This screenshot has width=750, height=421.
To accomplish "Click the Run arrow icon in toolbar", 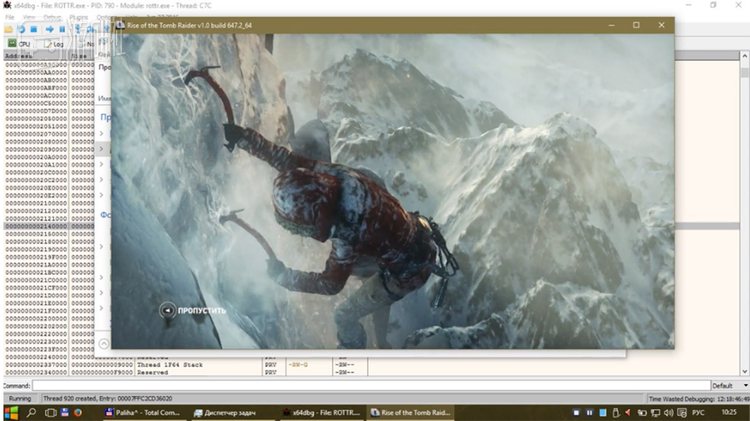I will [x=48, y=29].
